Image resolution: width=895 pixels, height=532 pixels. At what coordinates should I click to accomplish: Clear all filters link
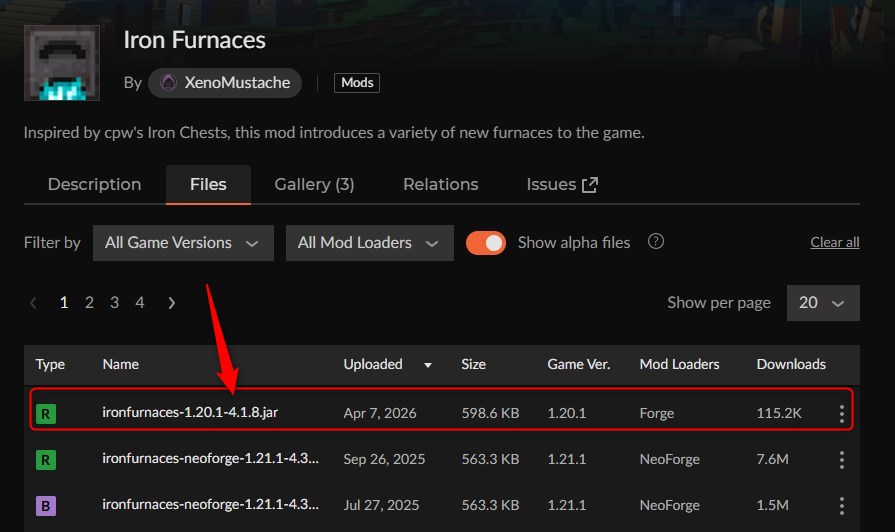[835, 243]
